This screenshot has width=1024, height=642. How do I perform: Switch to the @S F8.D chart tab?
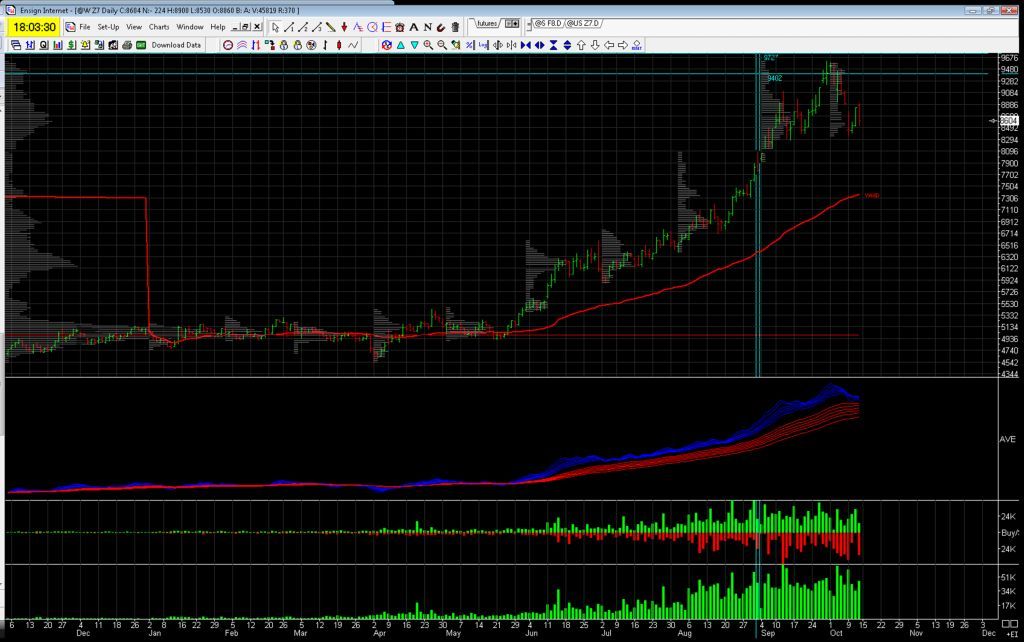[x=548, y=24]
